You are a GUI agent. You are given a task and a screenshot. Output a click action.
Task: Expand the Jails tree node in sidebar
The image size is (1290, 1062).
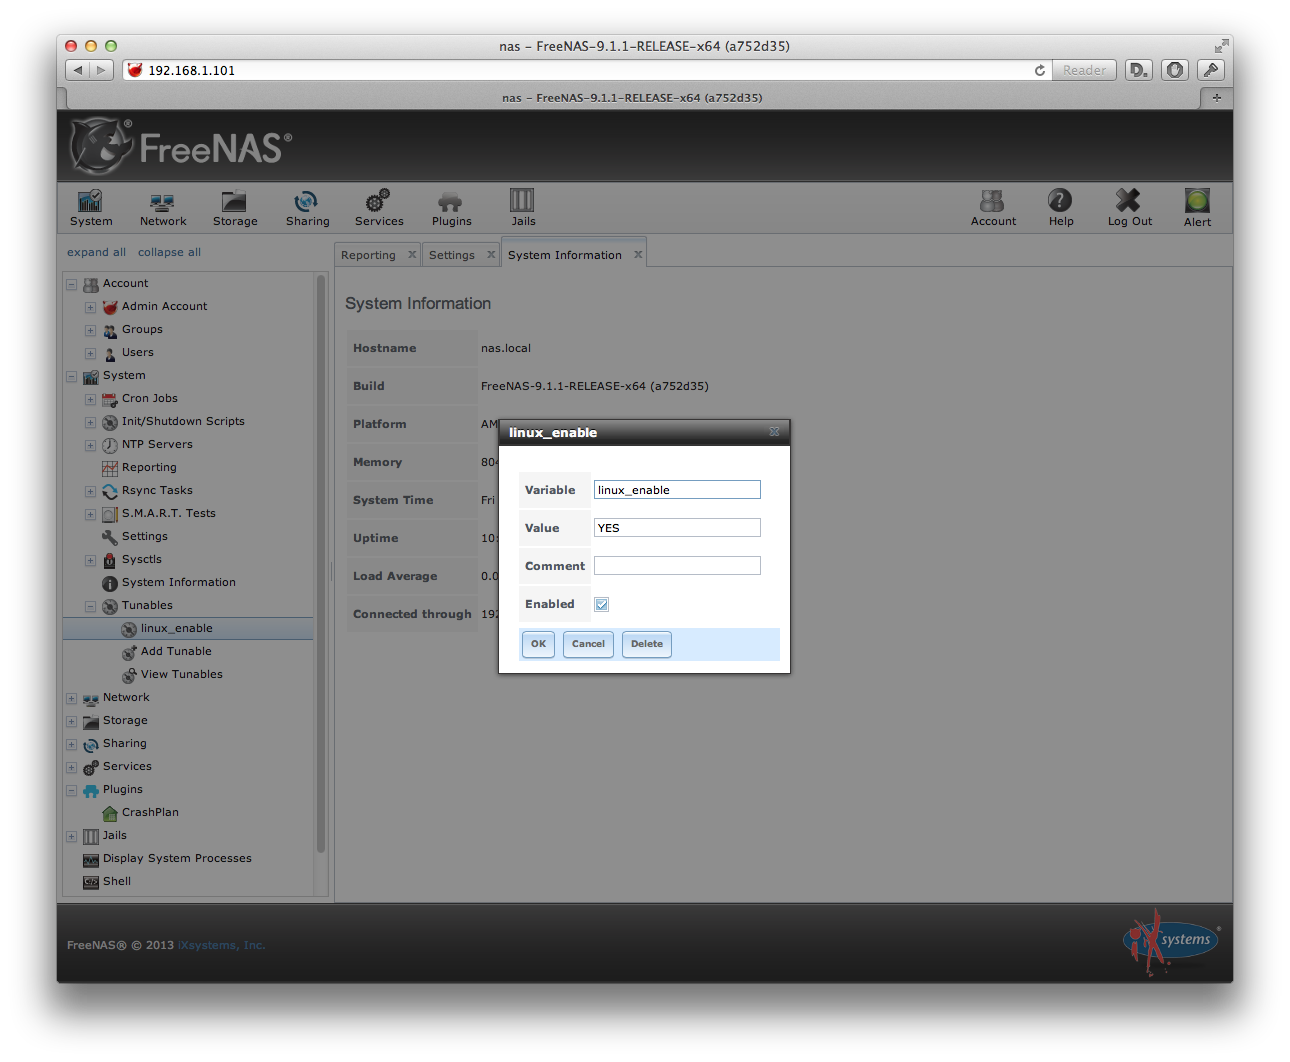point(72,836)
